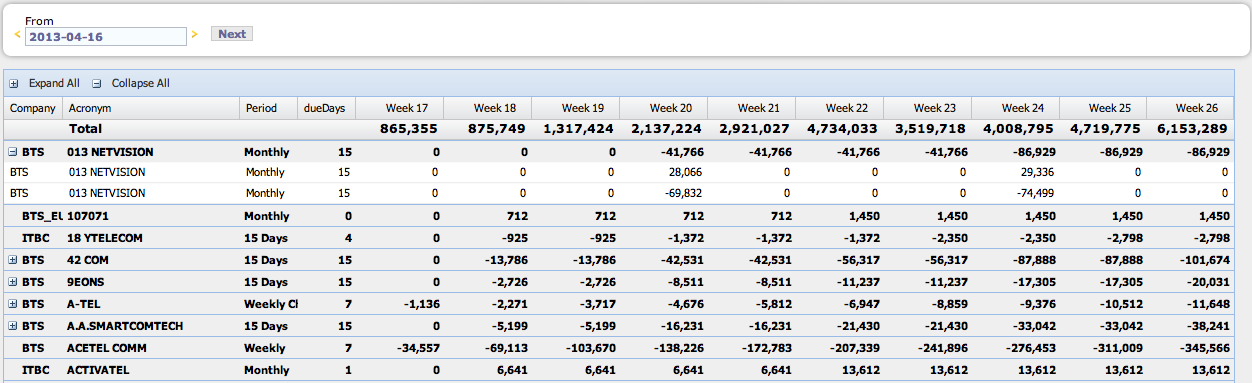Click the Week 17 column header
The width and height of the screenshot is (1252, 383).
point(399,108)
